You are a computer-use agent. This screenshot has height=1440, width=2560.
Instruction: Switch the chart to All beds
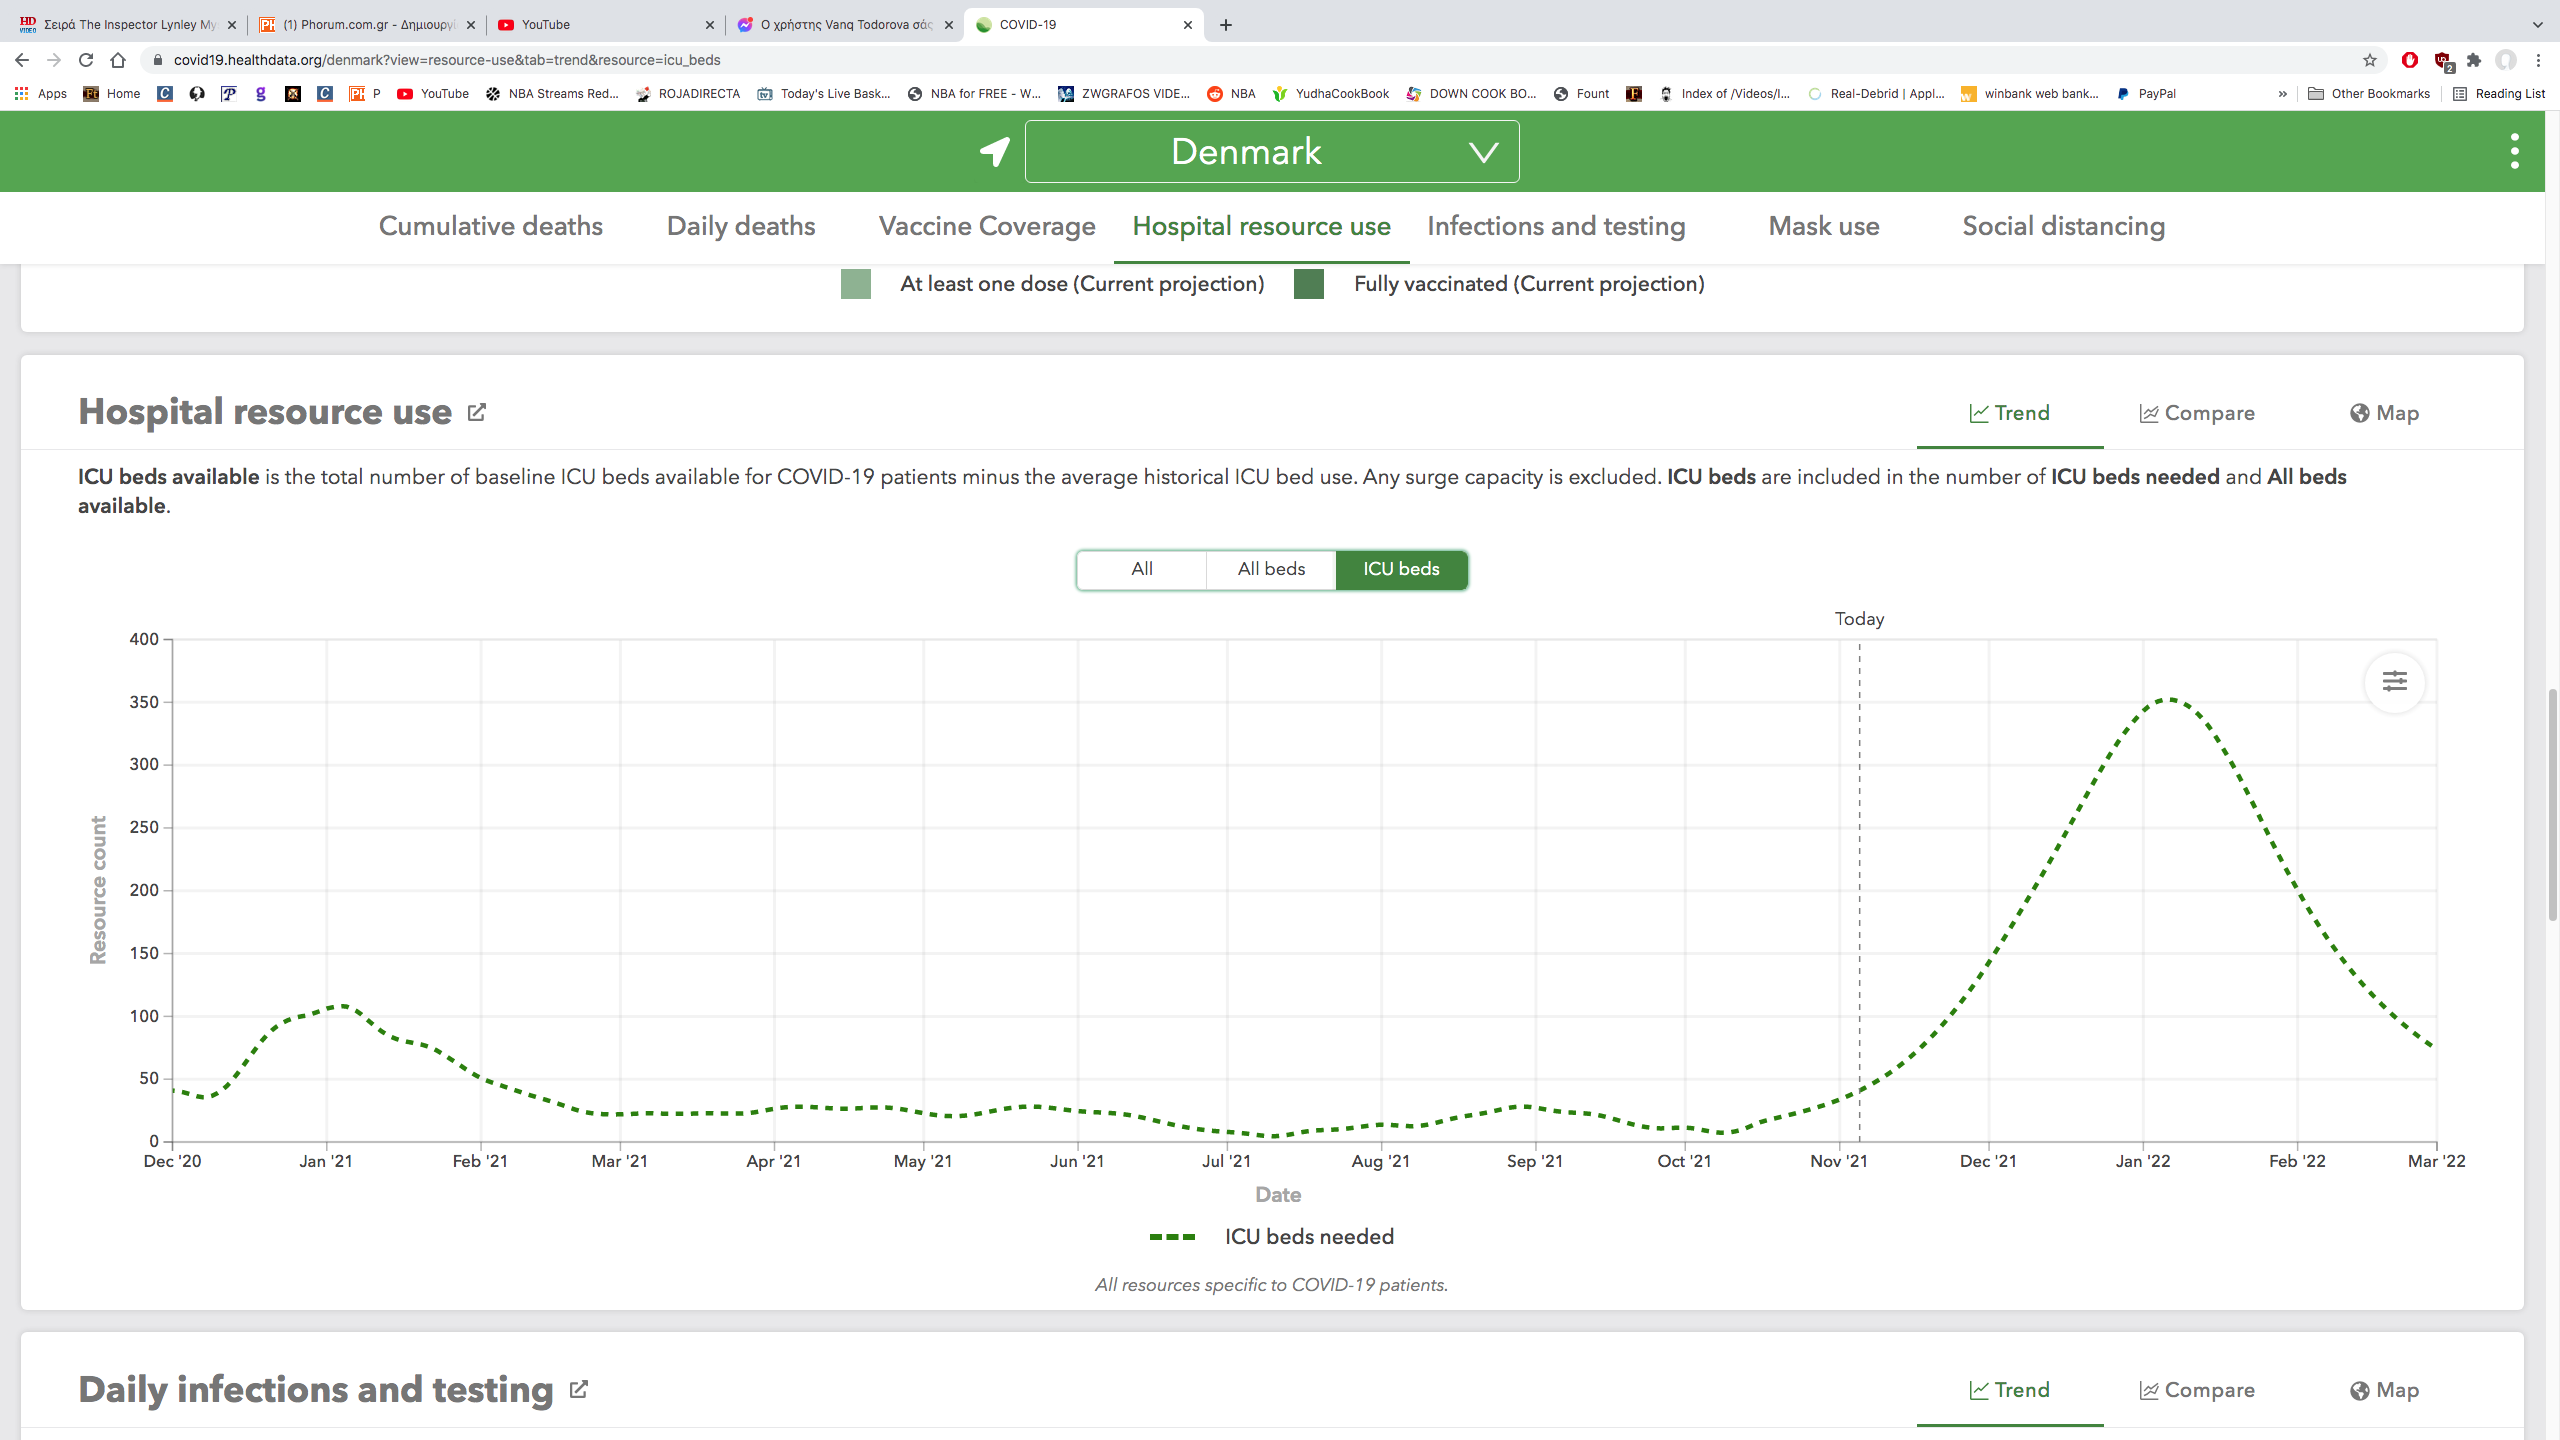(1271, 569)
